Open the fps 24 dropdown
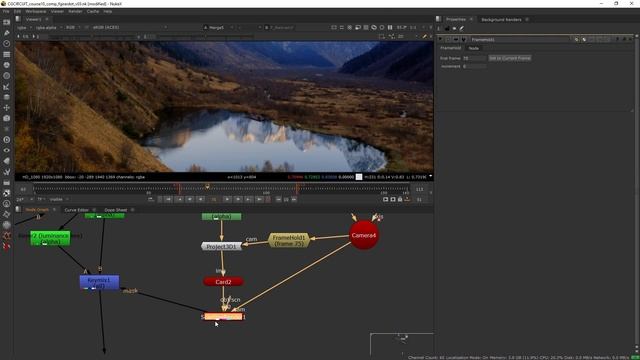640x360 pixels. pos(24,200)
